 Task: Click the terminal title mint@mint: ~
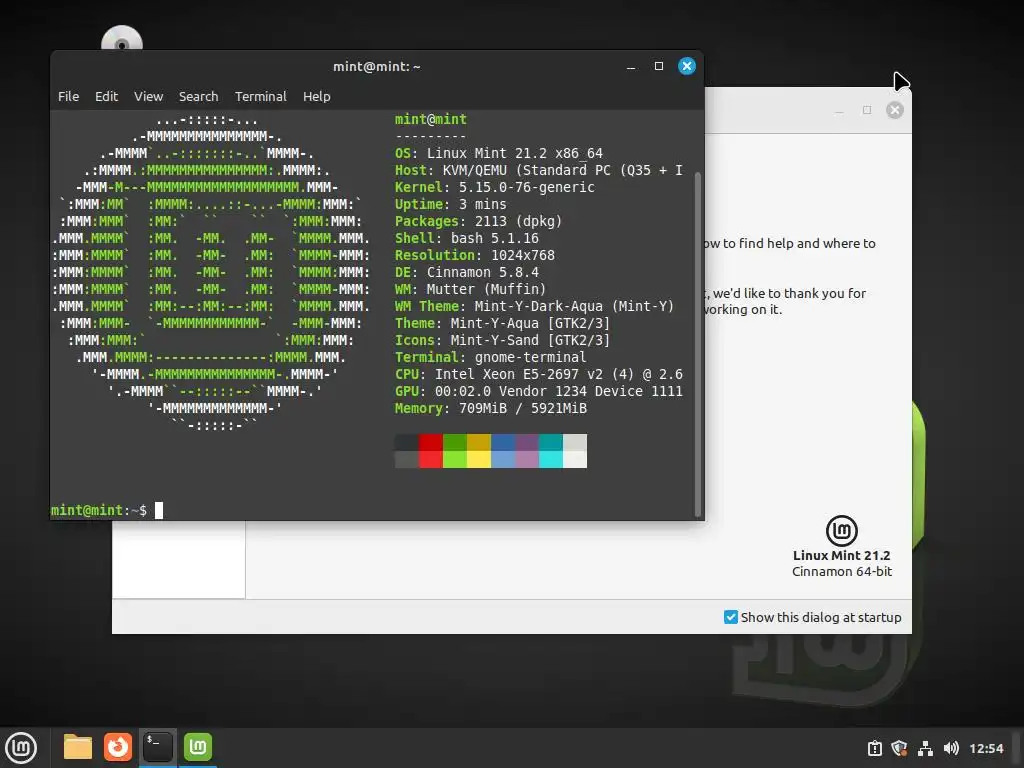click(376, 67)
